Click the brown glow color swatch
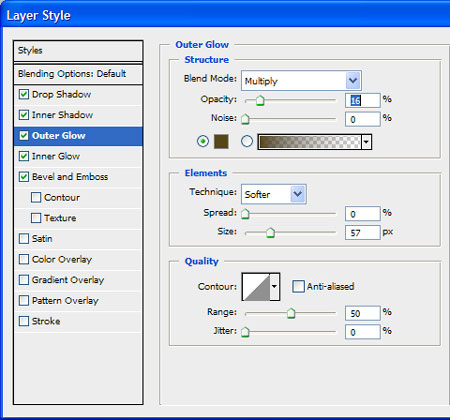The width and height of the screenshot is (450, 420). 221,142
